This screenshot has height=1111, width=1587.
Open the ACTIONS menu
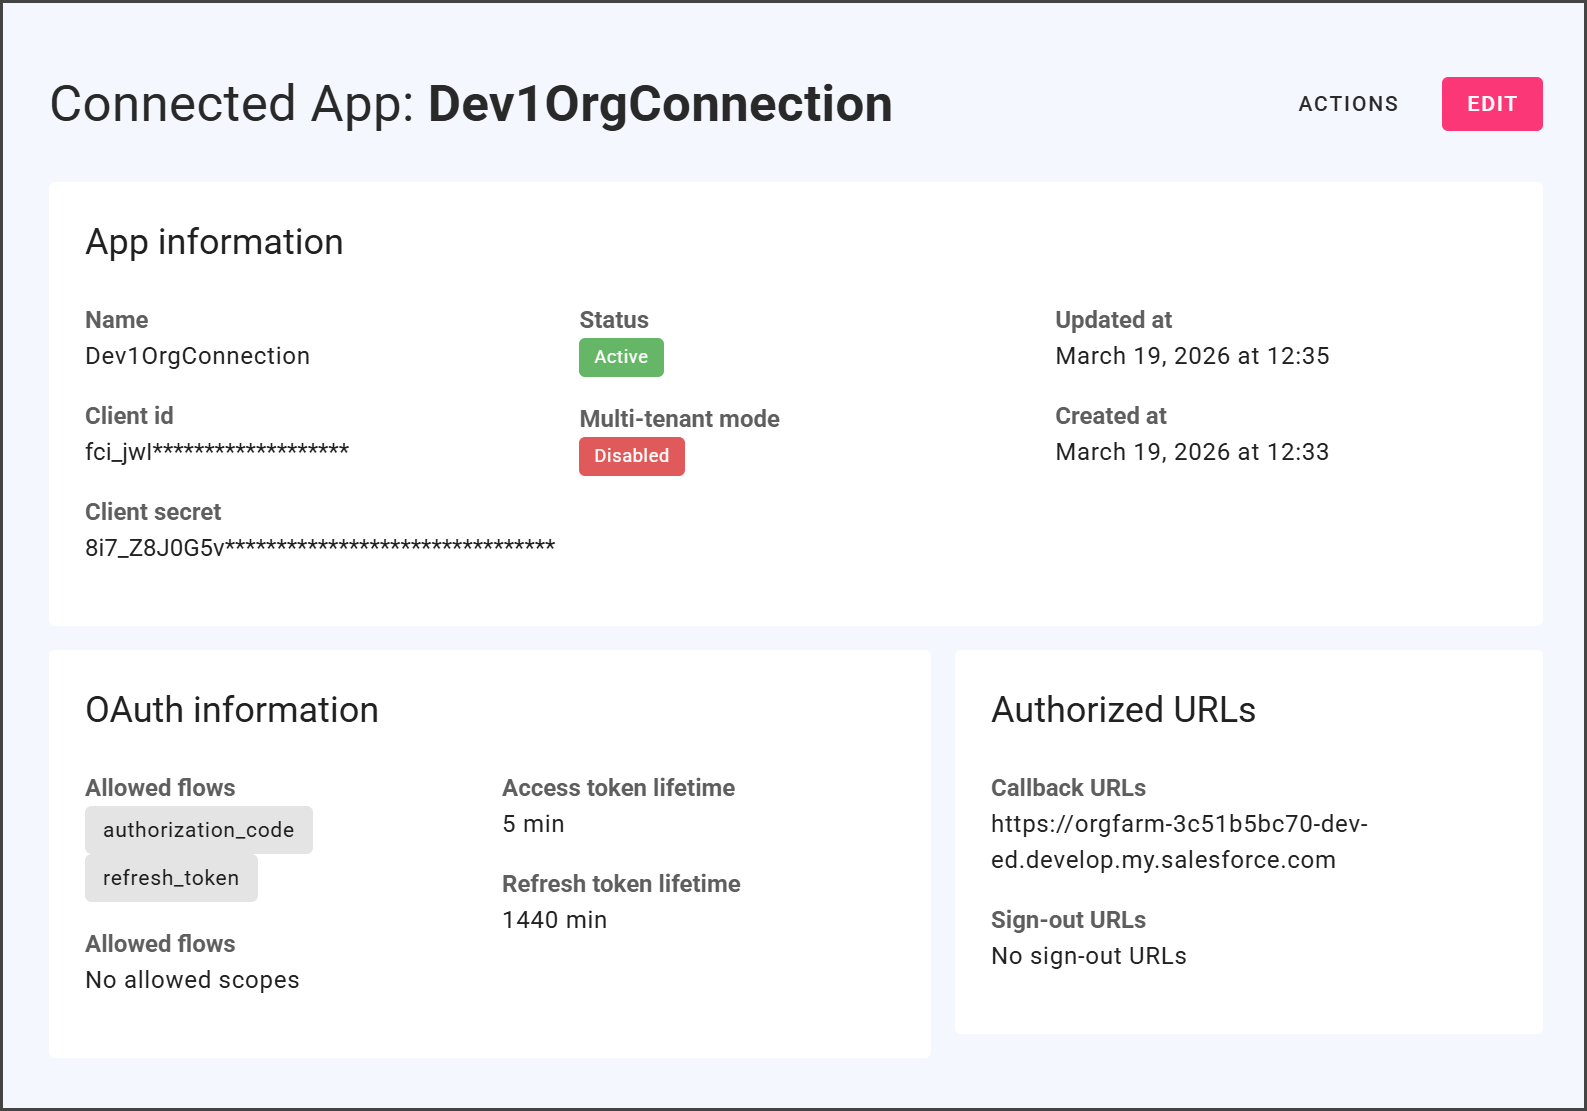[x=1348, y=104]
